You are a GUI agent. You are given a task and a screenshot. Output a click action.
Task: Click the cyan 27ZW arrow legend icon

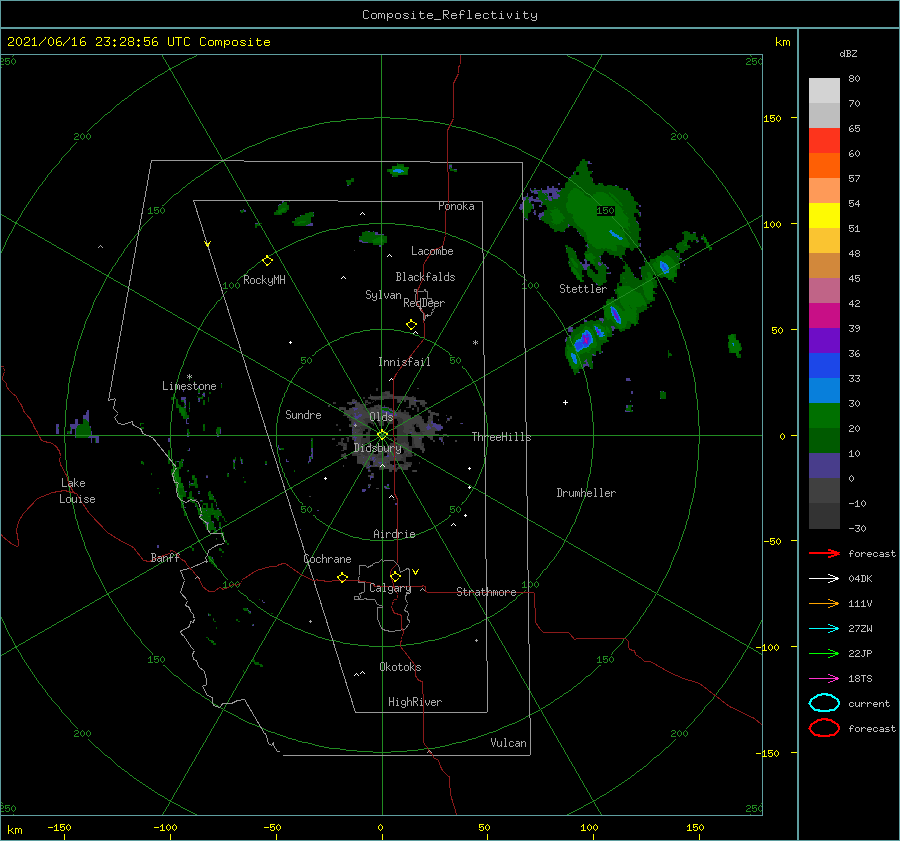click(824, 629)
